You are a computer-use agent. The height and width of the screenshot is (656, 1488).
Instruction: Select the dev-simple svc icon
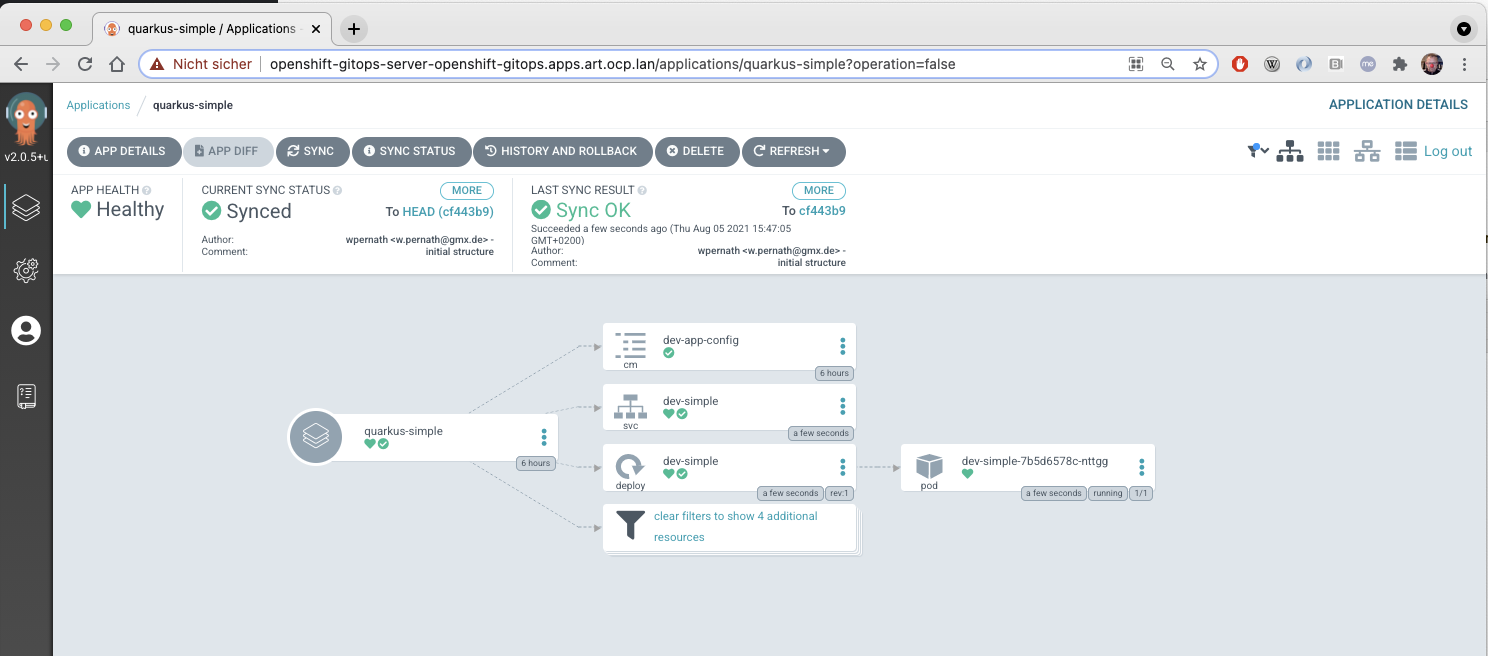click(630, 406)
